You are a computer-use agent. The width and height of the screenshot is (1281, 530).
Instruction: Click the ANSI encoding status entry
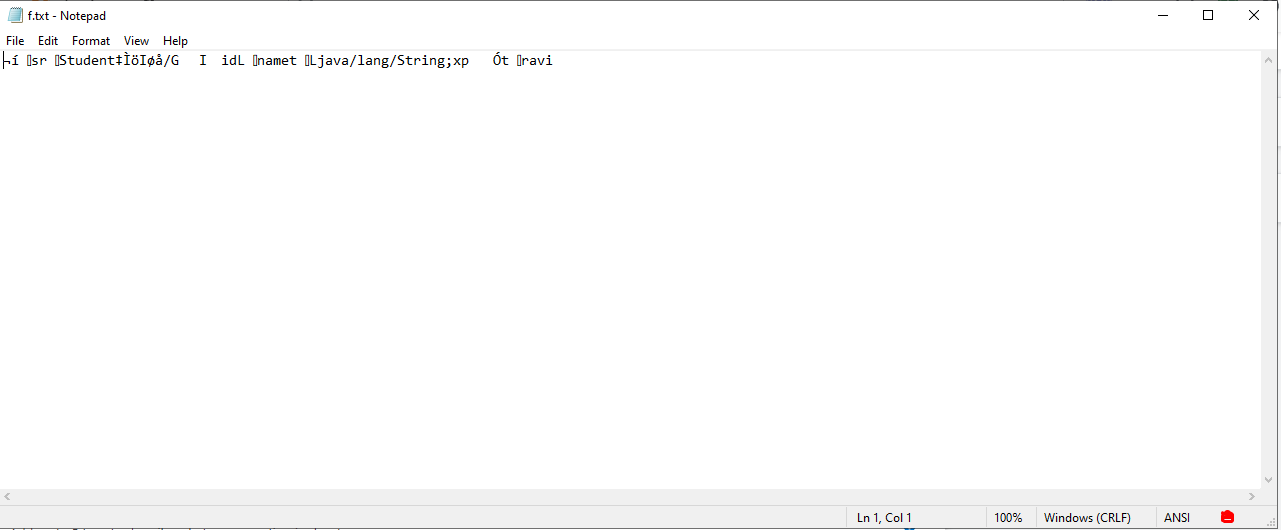click(1177, 518)
